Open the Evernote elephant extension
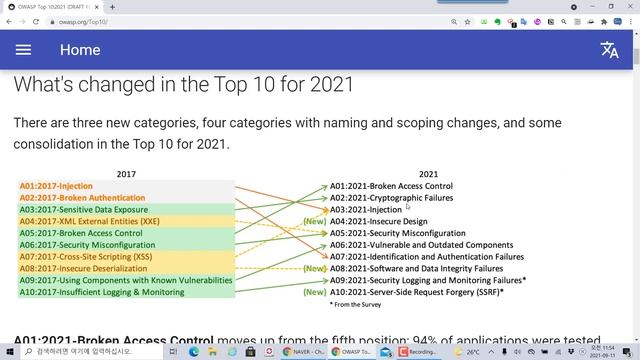The image size is (640, 360). tap(497, 22)
